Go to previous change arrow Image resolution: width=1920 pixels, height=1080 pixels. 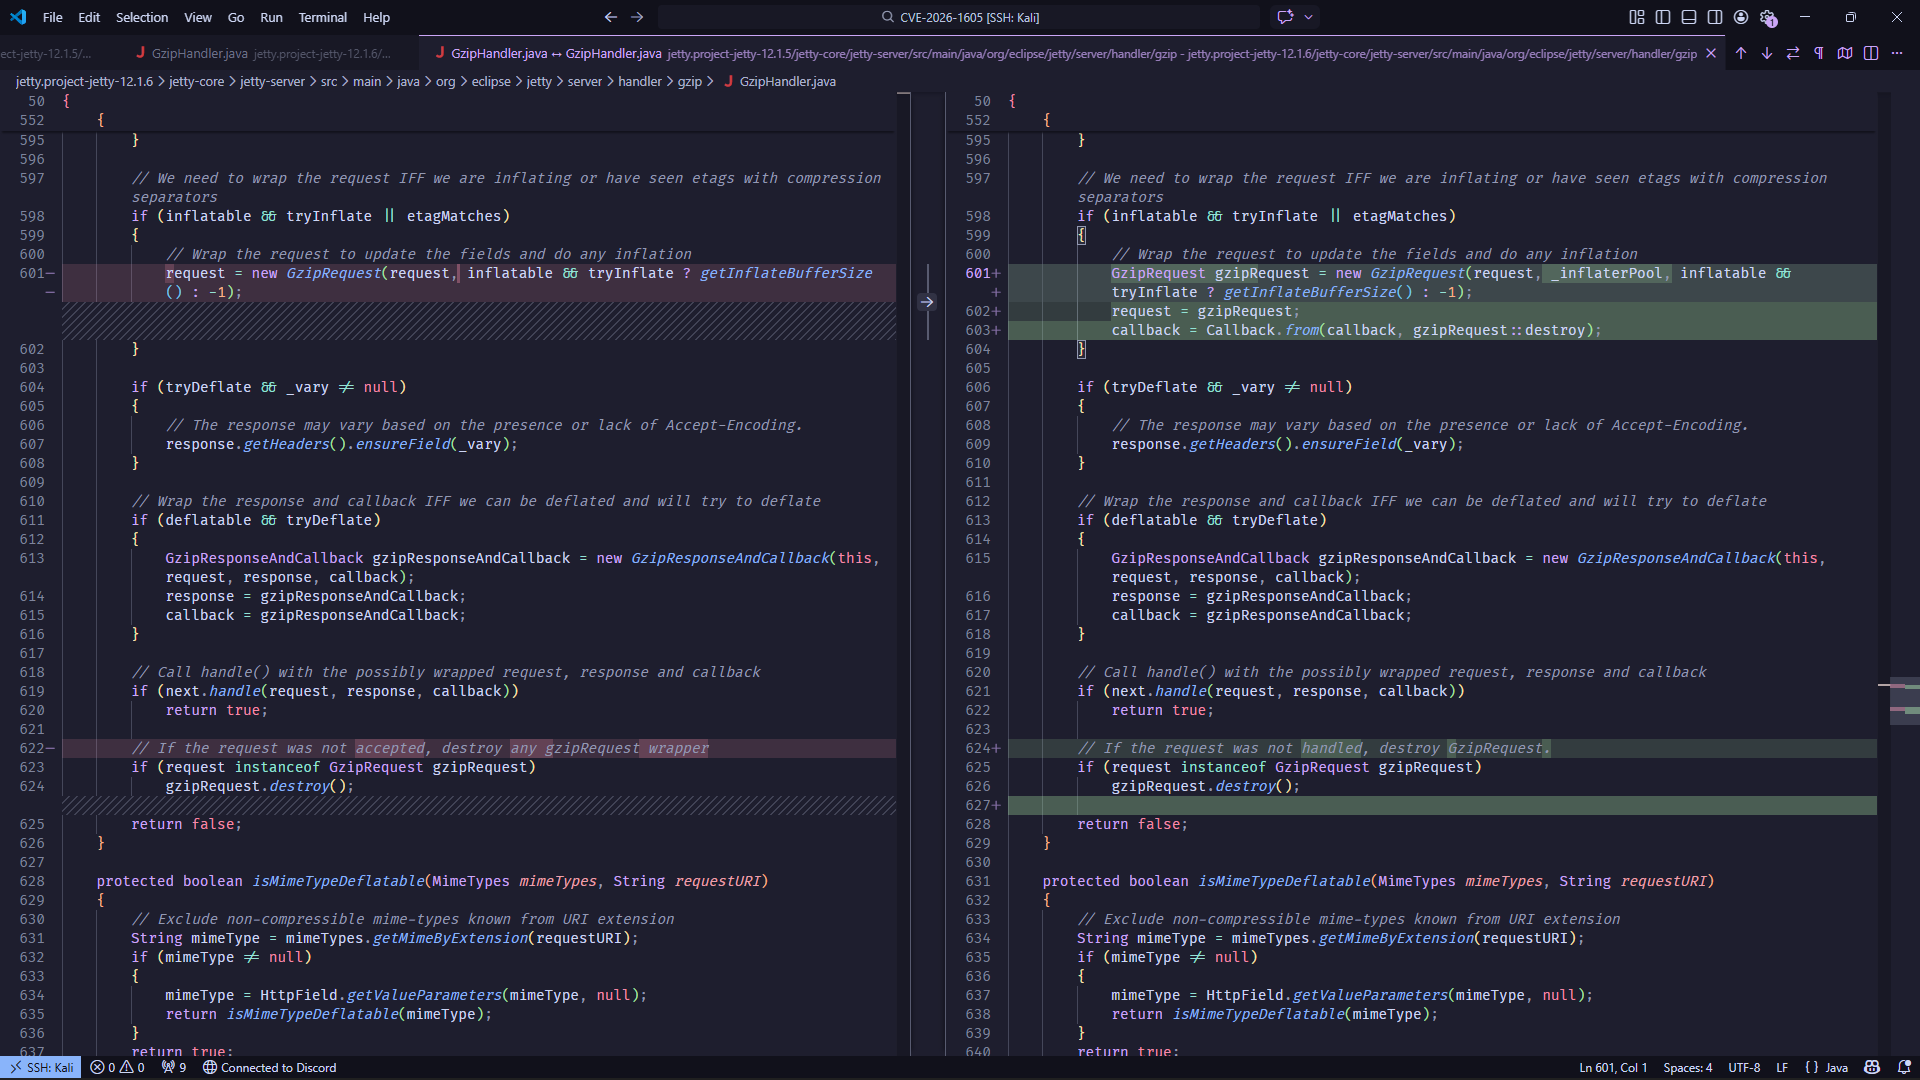(x=1741, y=53)
